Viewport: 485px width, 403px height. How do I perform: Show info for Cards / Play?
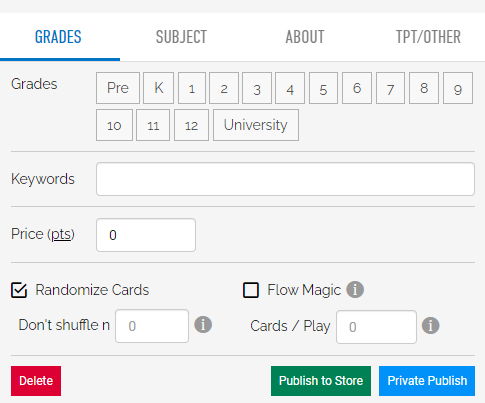tap(431, 325)
